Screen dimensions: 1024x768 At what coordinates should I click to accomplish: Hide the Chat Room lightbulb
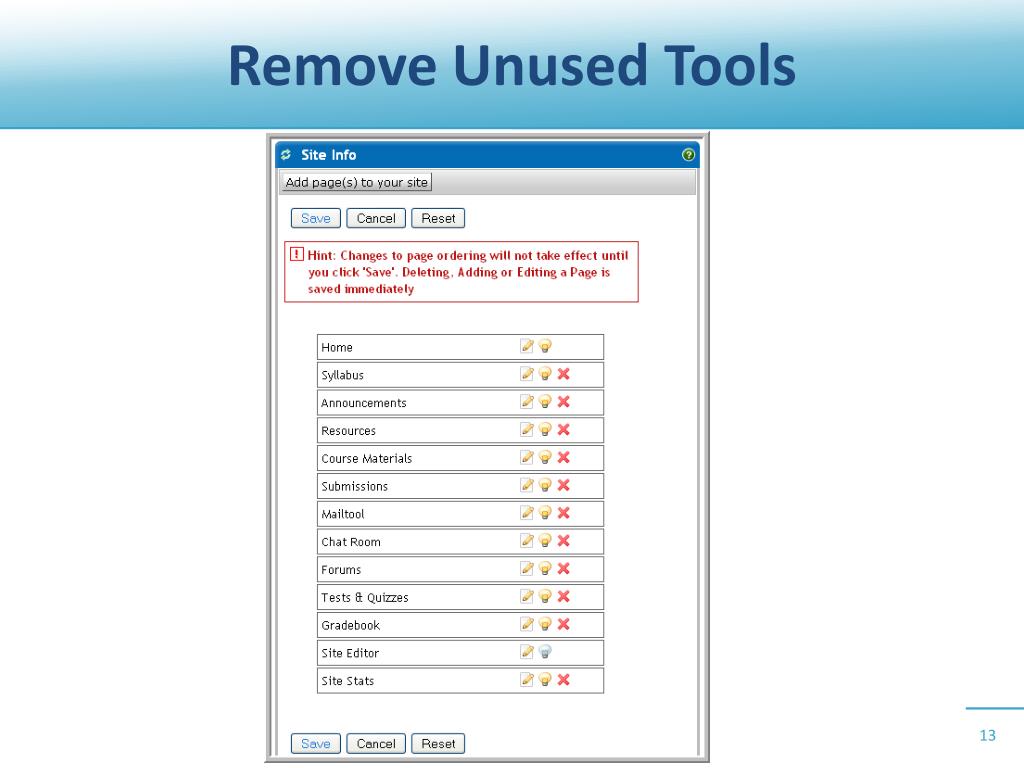[545, 541]
